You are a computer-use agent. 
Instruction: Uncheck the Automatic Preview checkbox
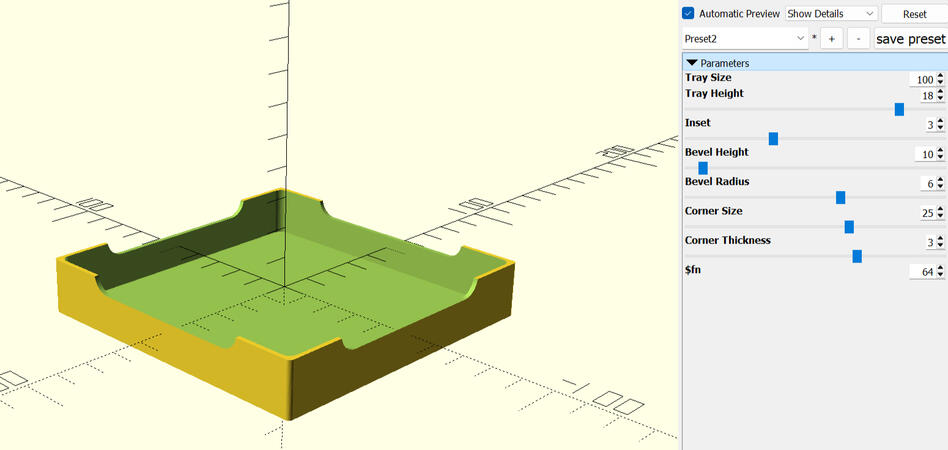(x=688, y=13)
